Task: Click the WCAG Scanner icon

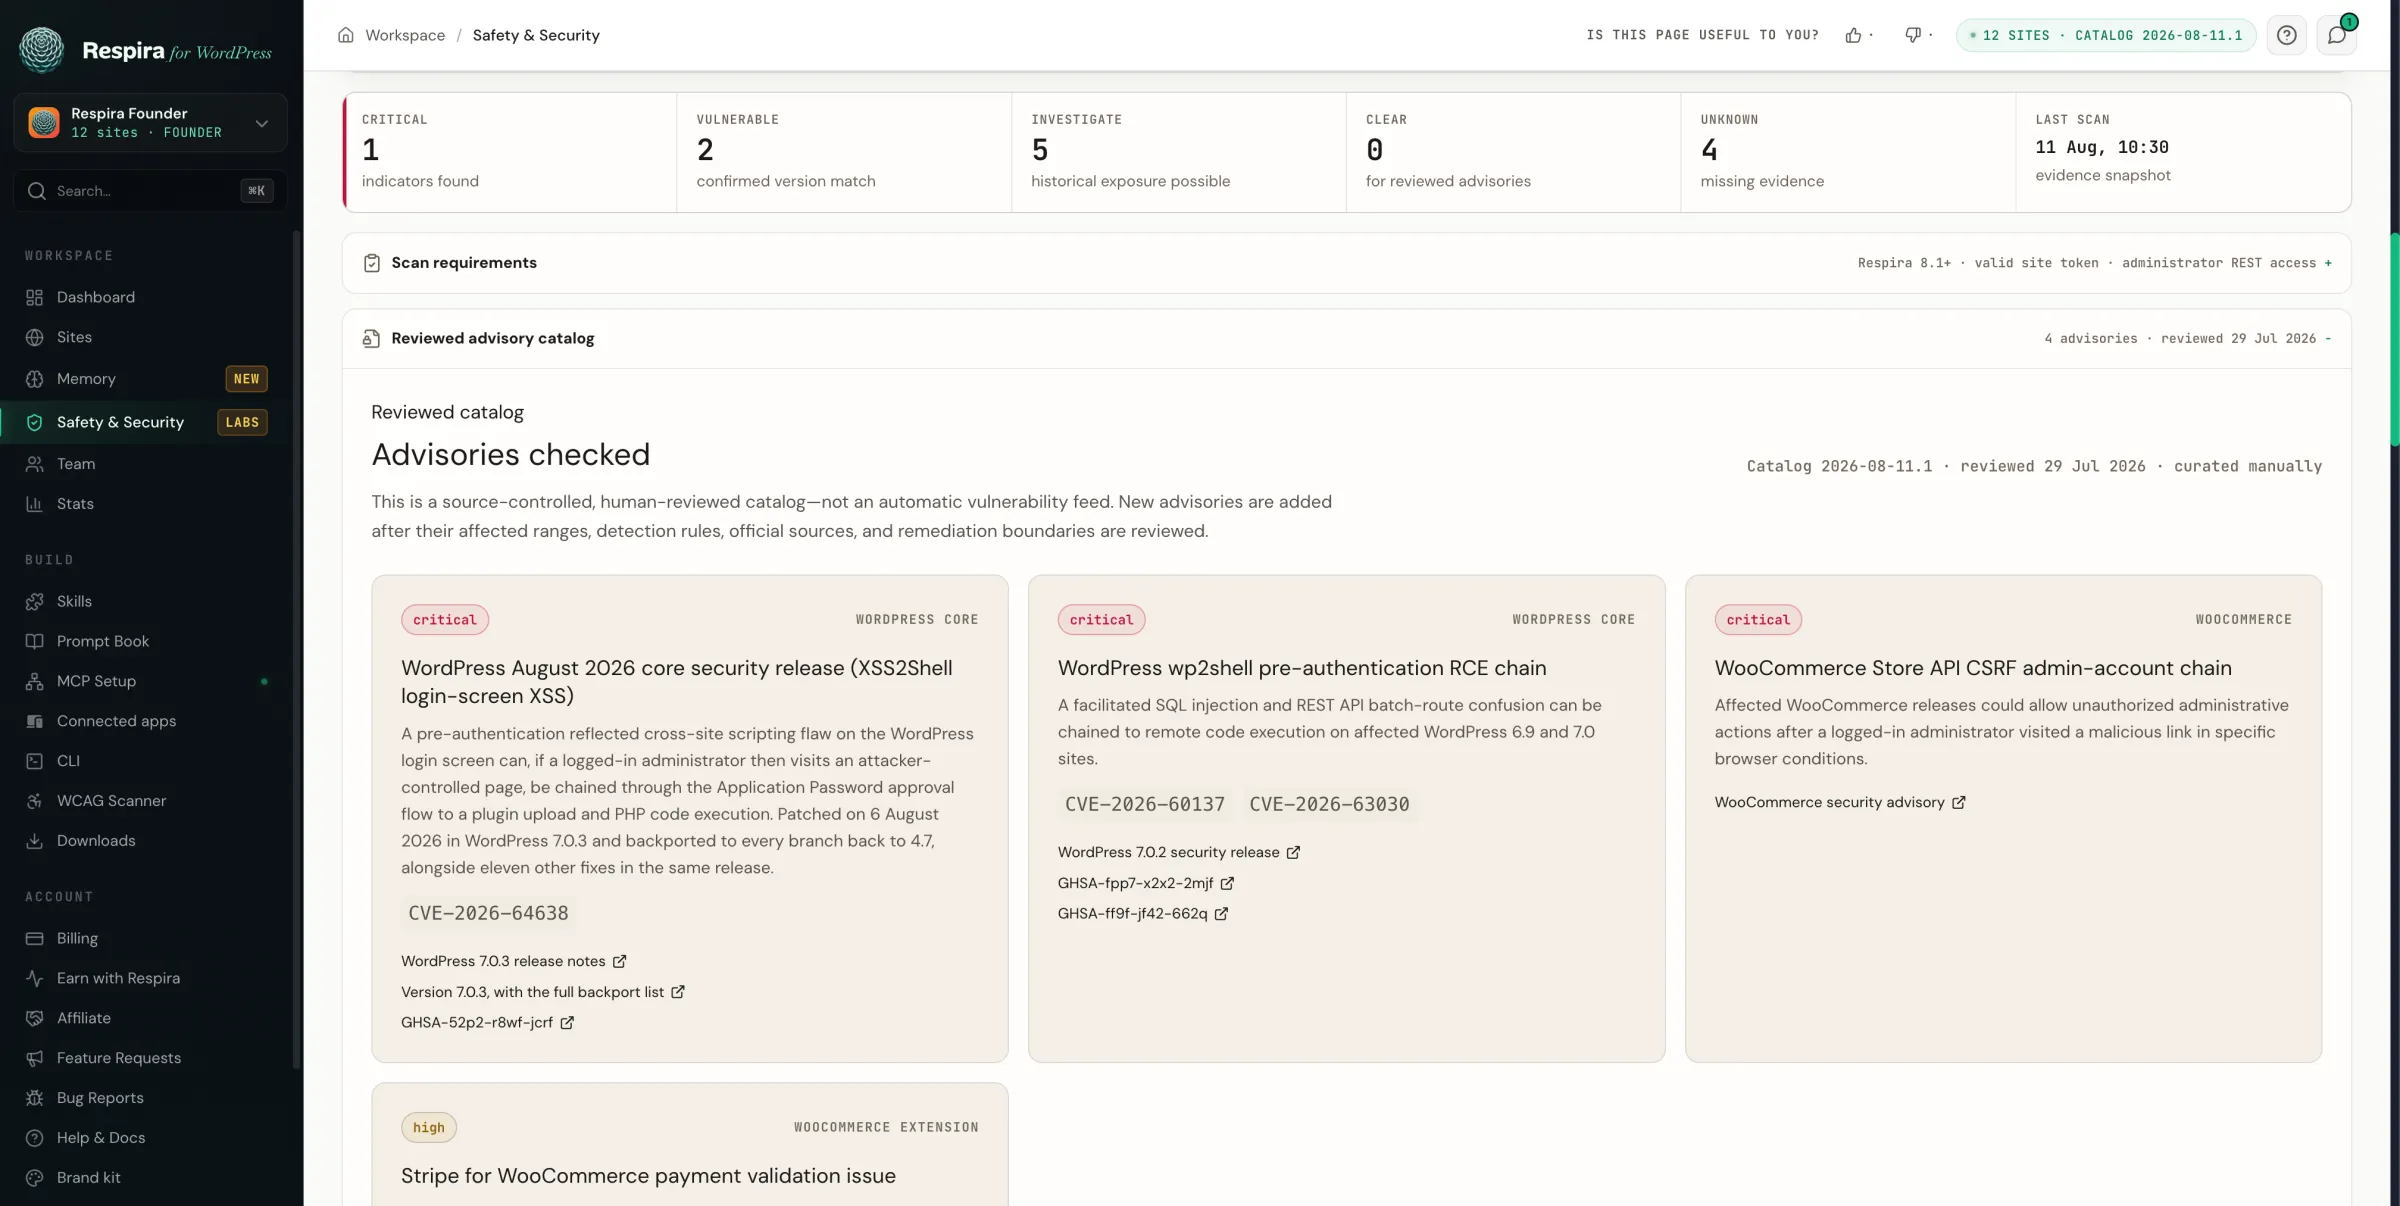Action: (x=35, y=801)
